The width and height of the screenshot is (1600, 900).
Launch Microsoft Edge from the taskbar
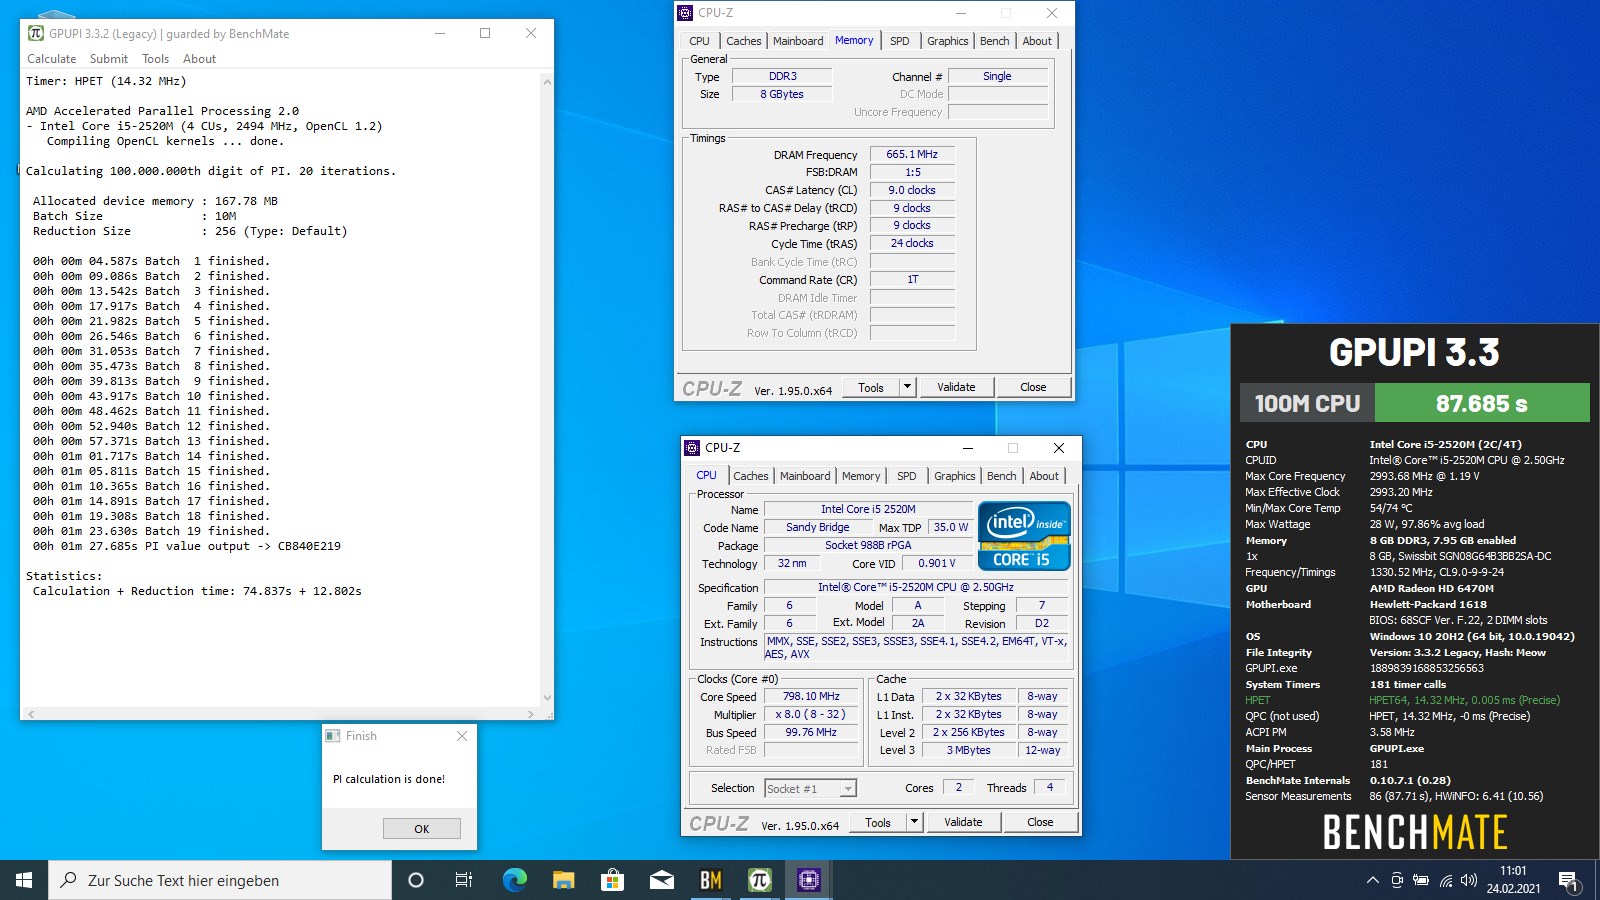(514, 880)
